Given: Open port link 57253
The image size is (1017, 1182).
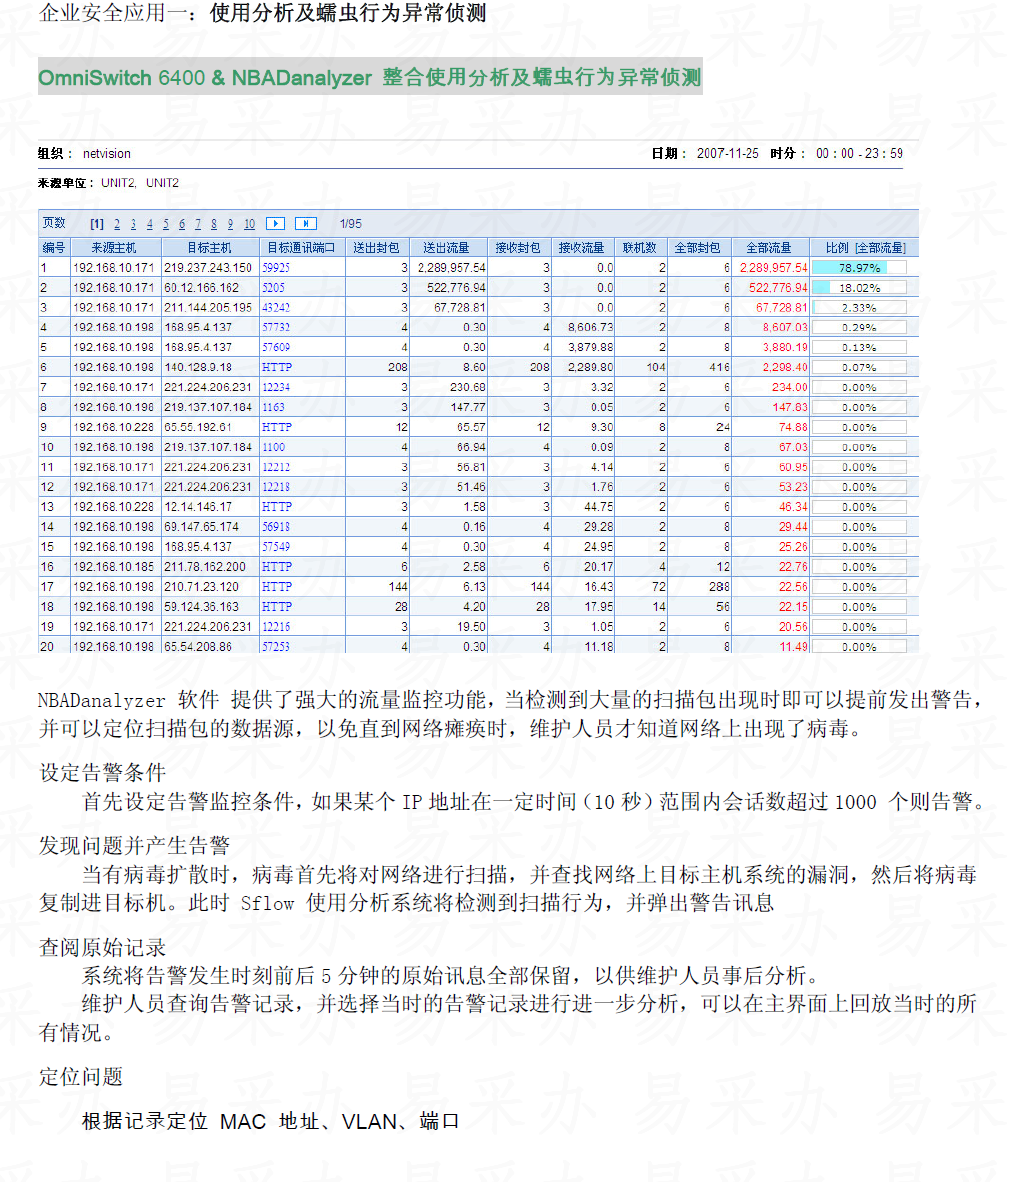Looking at the screenshot, I should [276, 647].
